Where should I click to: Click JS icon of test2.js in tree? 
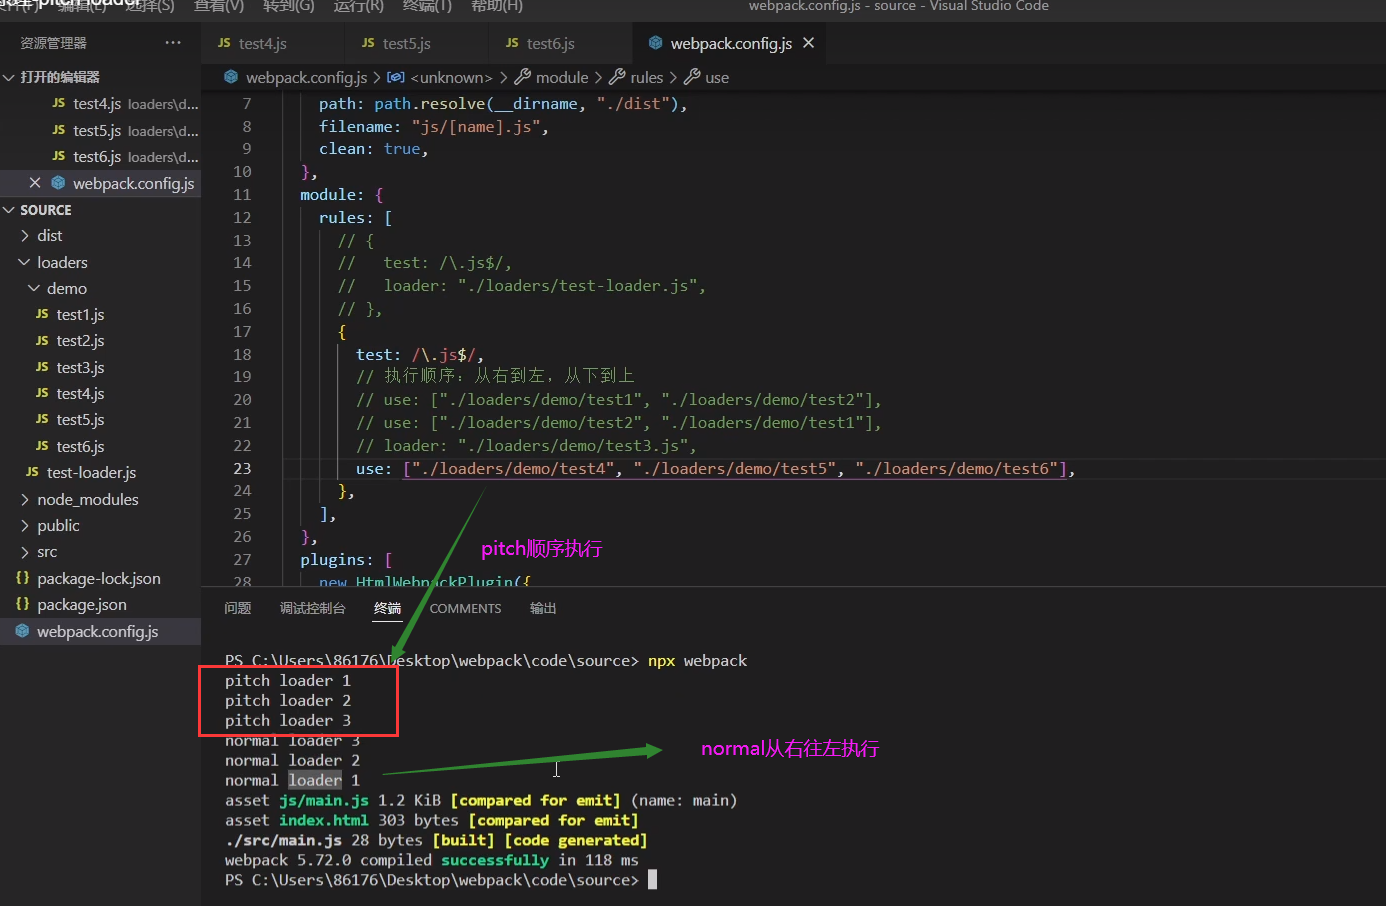tap(42, 341)
